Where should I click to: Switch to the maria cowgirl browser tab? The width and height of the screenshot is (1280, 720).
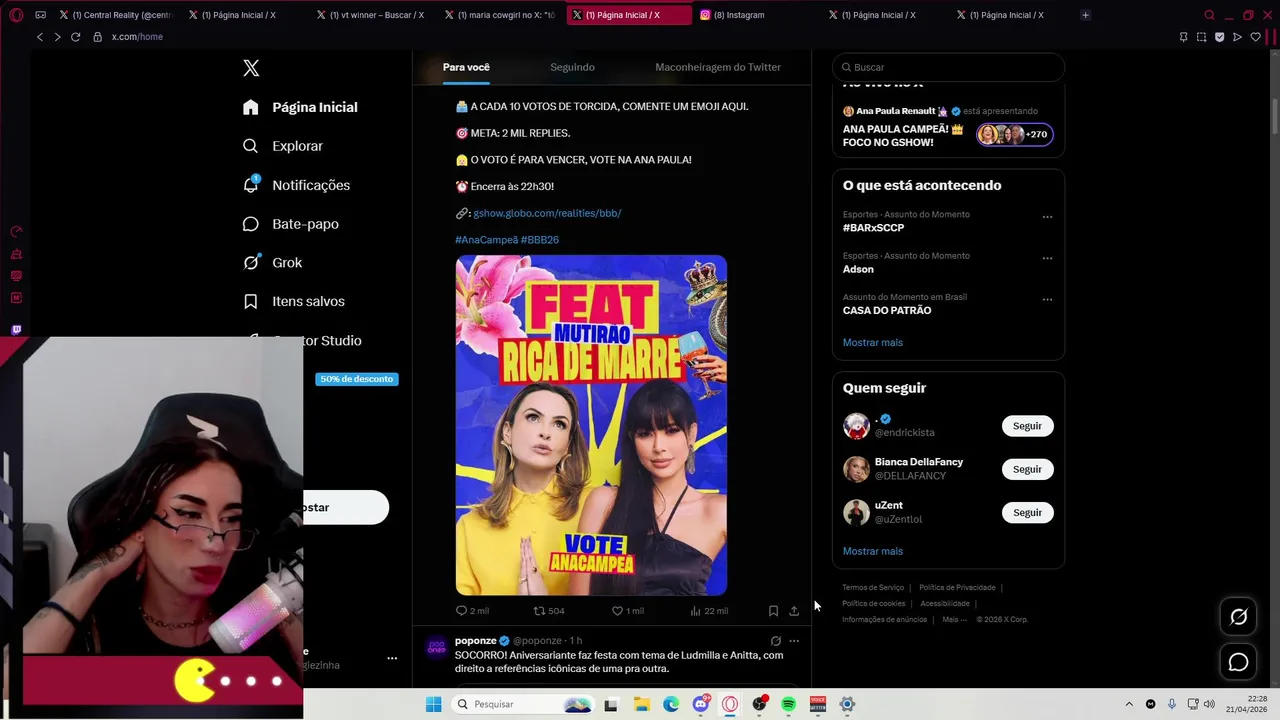point(499,15)
